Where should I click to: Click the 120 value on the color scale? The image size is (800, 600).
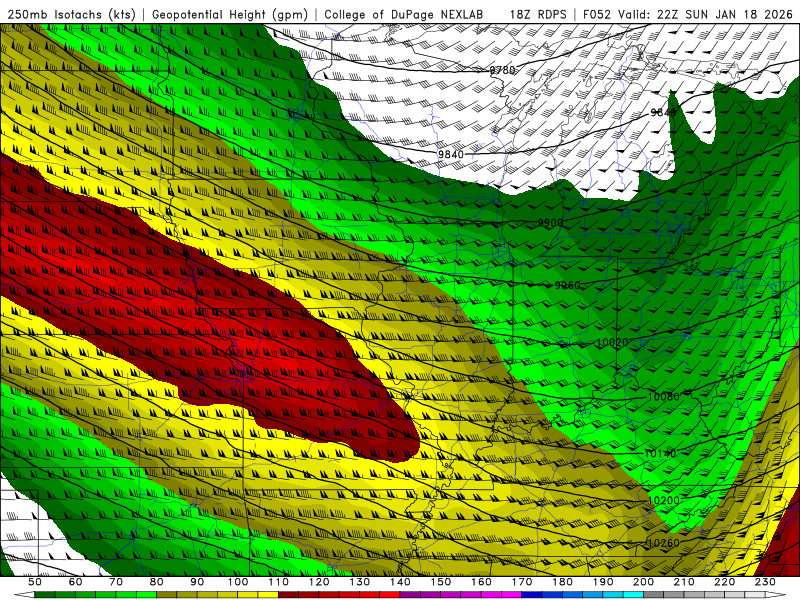pos(319,582)
